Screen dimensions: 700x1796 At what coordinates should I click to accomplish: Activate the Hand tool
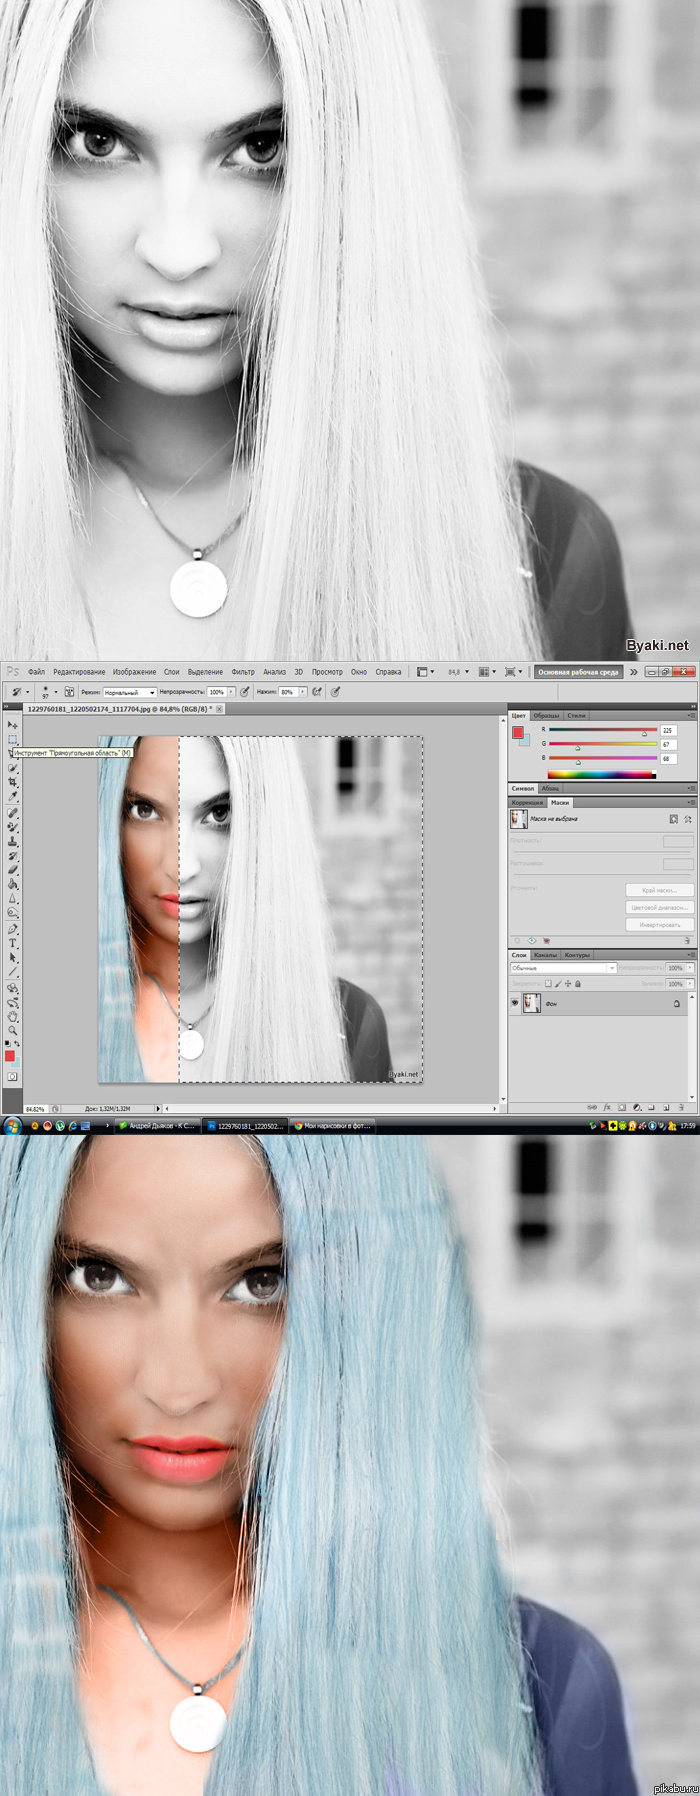click(12, 1016)
